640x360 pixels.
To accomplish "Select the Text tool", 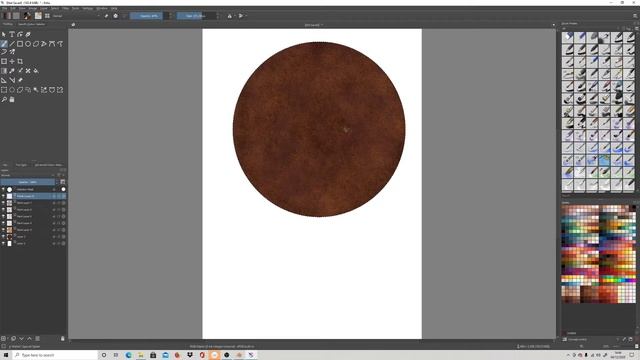I will tap(12, 35).
